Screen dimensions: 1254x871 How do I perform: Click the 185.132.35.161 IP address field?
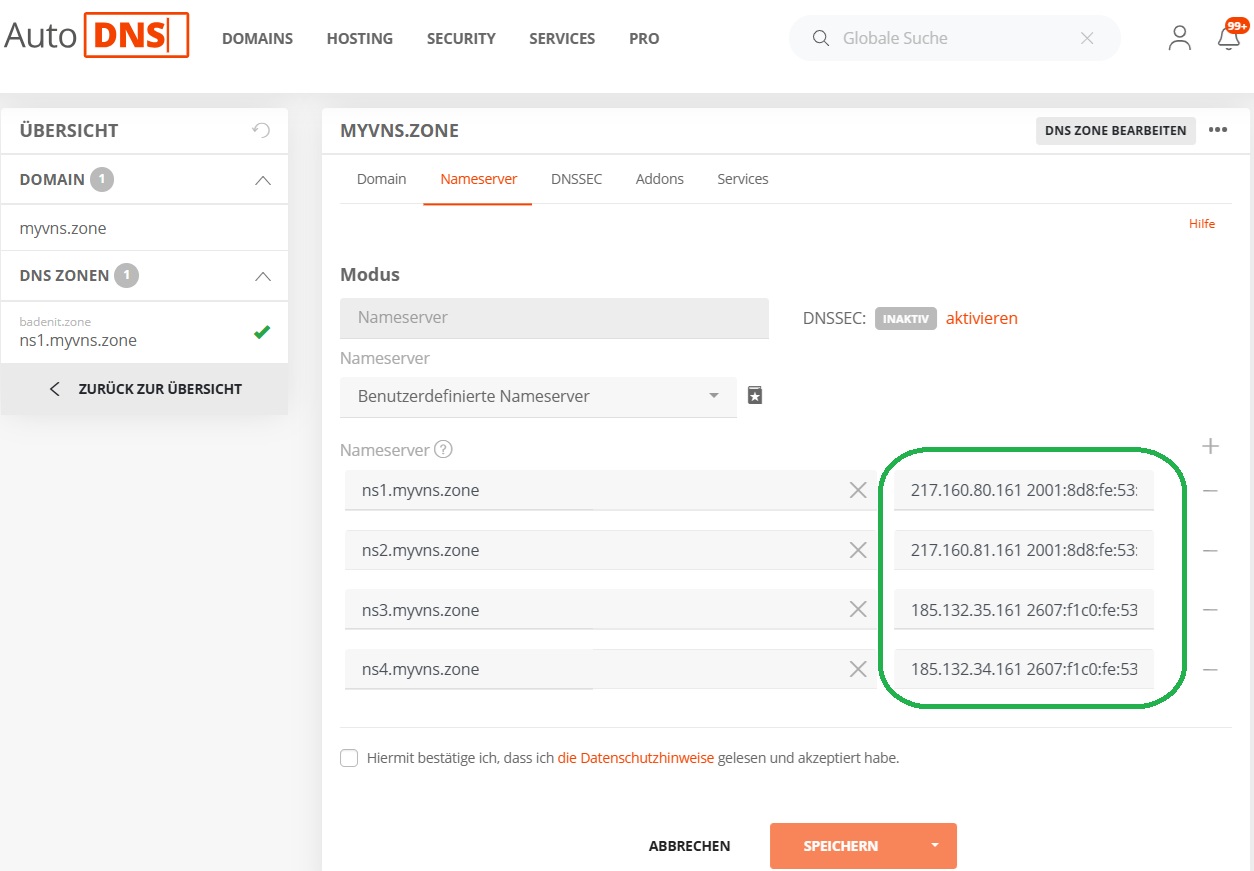pyautogui.click(x=1024, y=610)
